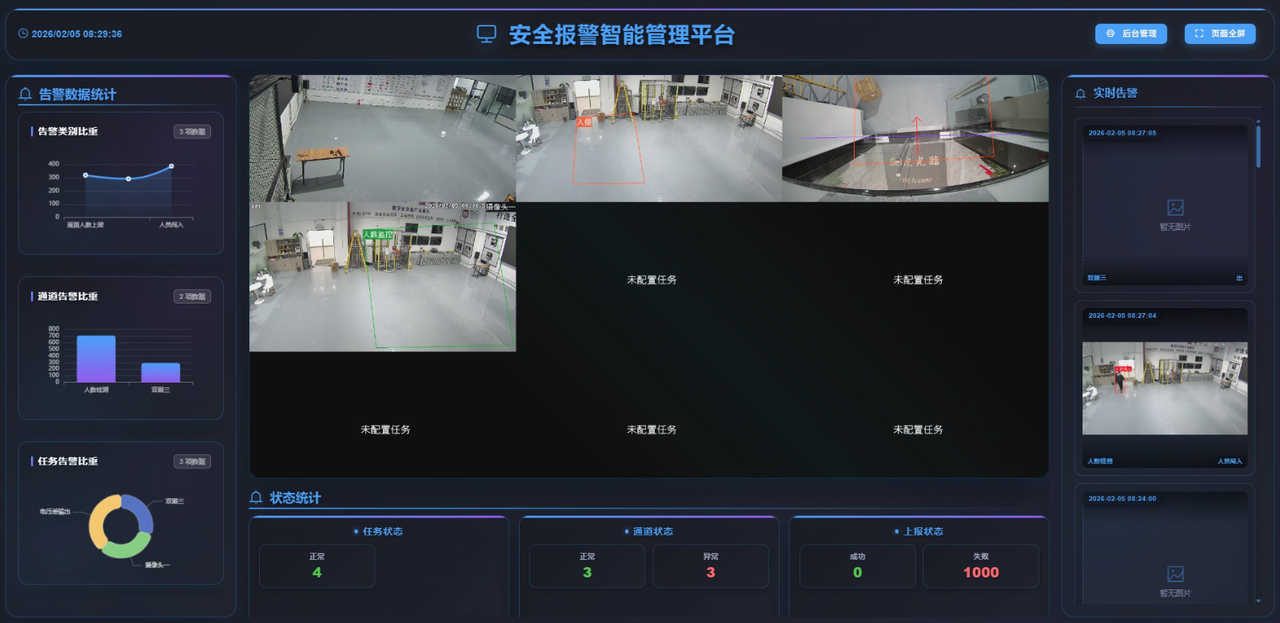The height and width of the screenshot is (623, 1280).
Task: Open the 后台管理 backend management page
Action: click(1131, 34)
